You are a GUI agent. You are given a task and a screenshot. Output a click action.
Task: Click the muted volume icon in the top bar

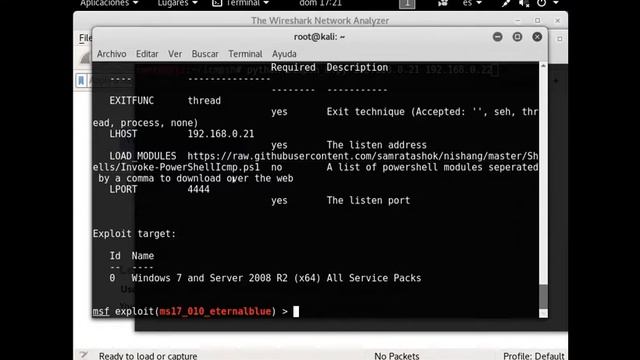pyautogui.click(x=524, y=3)
